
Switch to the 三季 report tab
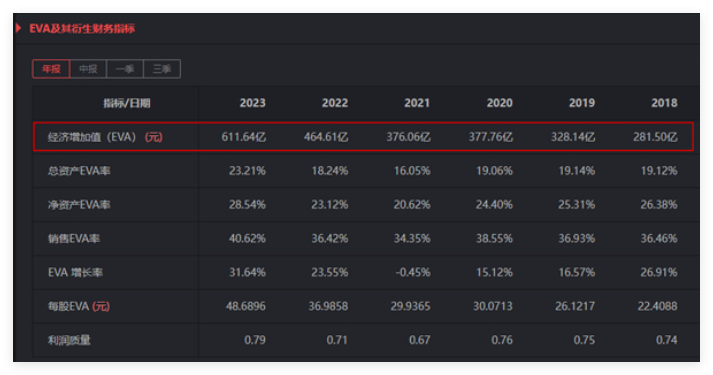click(162, 69)
